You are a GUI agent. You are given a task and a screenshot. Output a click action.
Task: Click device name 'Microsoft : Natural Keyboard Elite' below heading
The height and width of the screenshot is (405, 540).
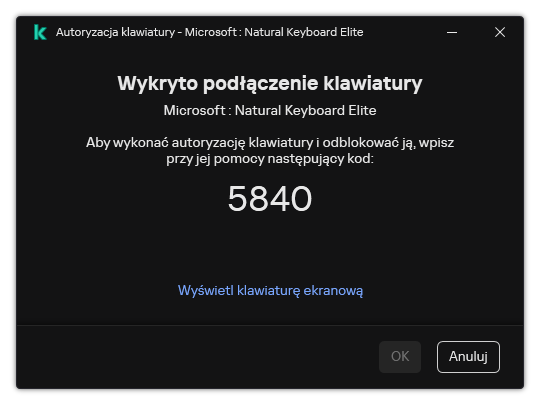point(270,111)
